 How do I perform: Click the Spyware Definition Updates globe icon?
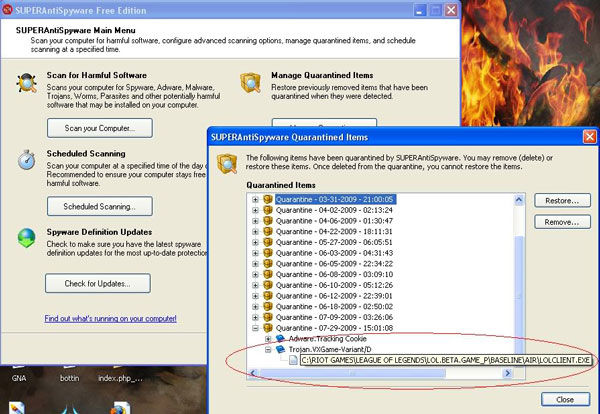point(26,238)
